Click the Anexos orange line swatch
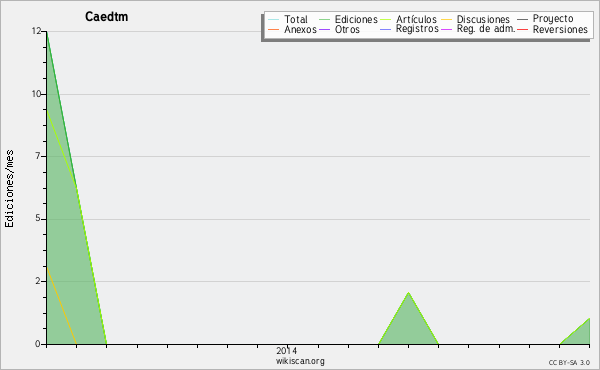 274,29
